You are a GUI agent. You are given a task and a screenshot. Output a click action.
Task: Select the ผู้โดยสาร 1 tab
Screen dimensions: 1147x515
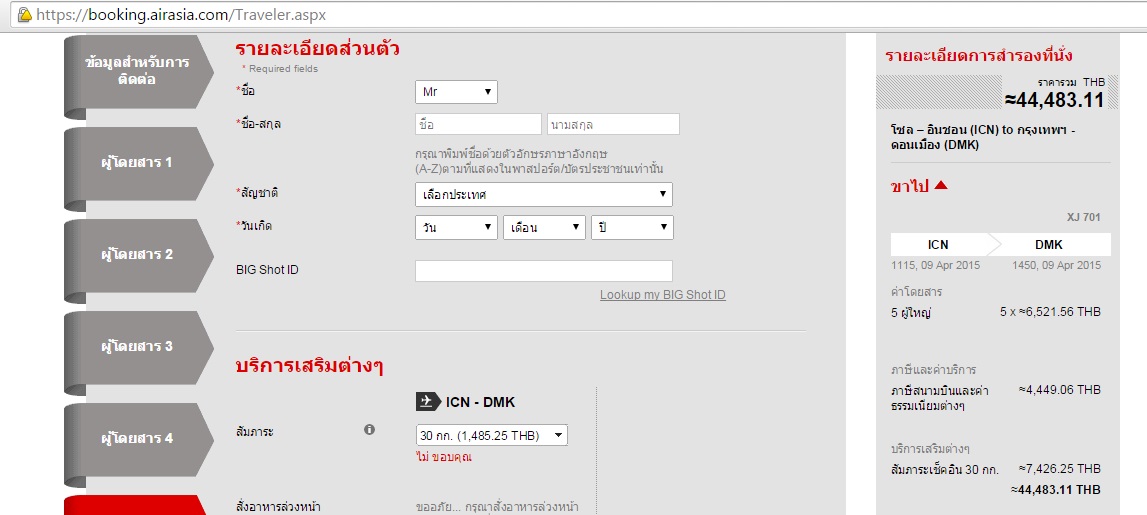point(138,162)
